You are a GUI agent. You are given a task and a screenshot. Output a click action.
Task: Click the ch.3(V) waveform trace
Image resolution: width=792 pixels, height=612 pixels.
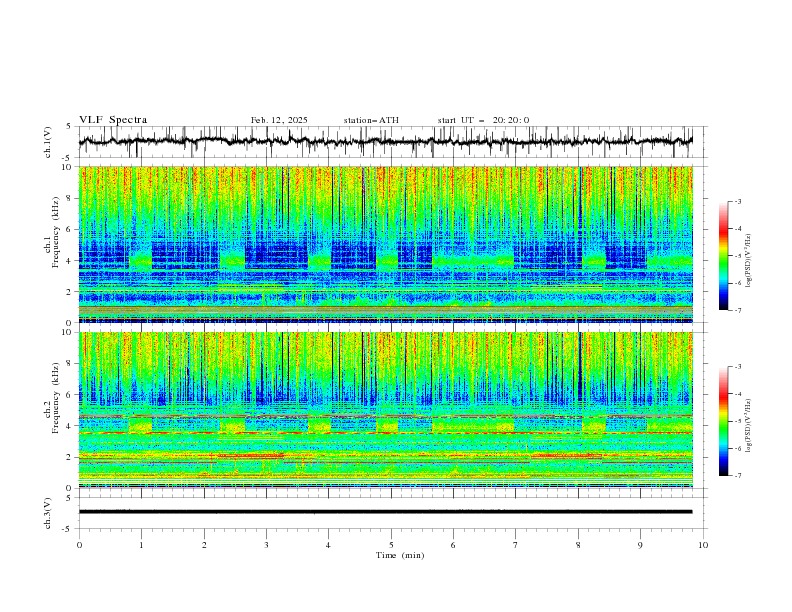(x=386, y=512)
